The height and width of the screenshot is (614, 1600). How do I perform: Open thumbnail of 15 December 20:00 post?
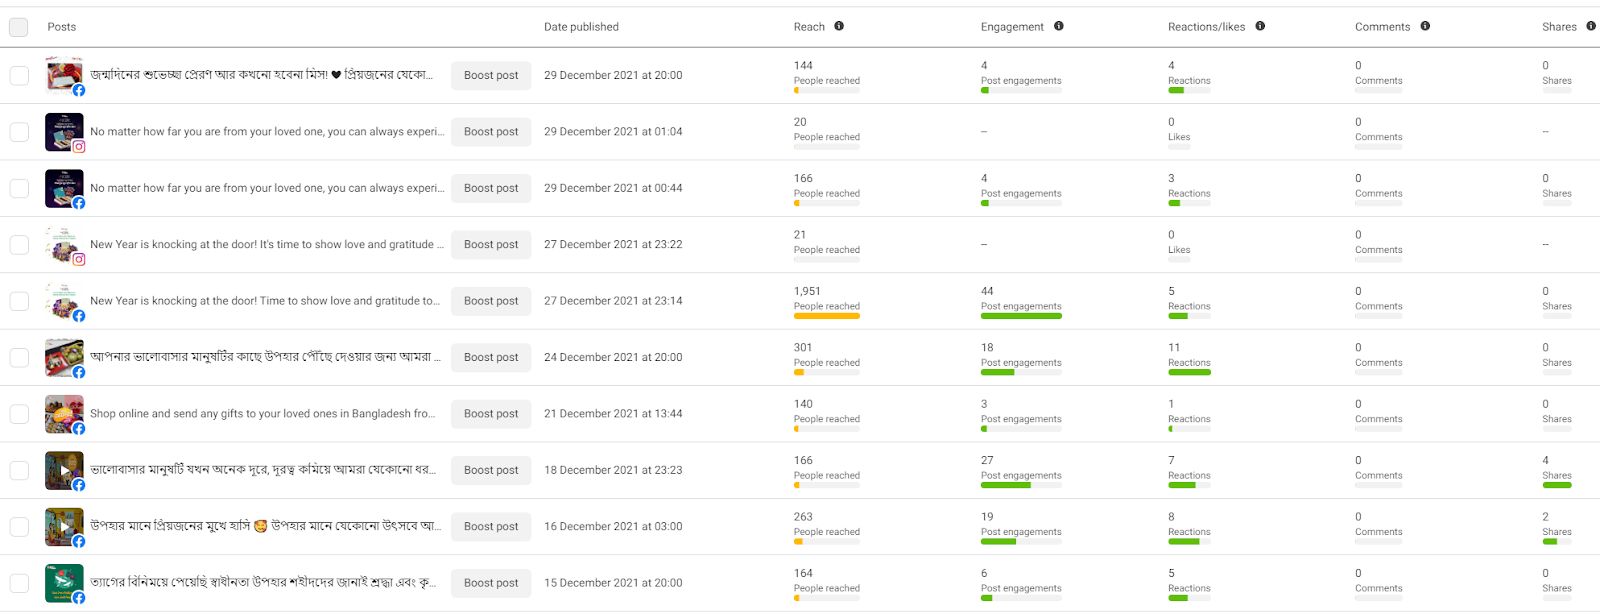click(x=64, y=583)
